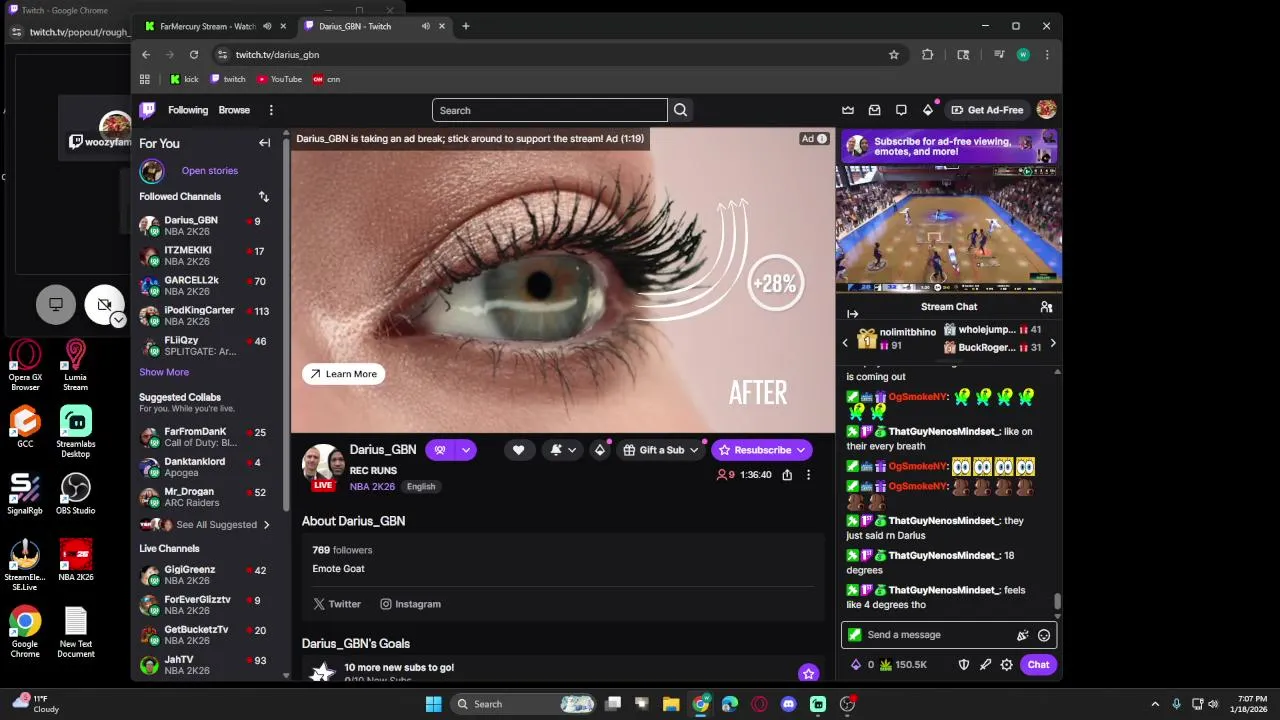
Task: Click the goals star icon
Action: tap(808, 673)
